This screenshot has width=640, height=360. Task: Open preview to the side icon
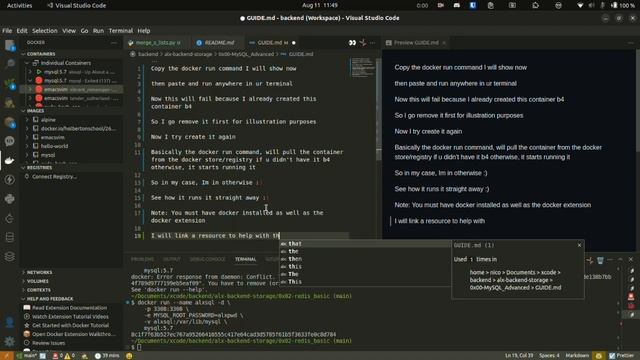pos(352,42)
